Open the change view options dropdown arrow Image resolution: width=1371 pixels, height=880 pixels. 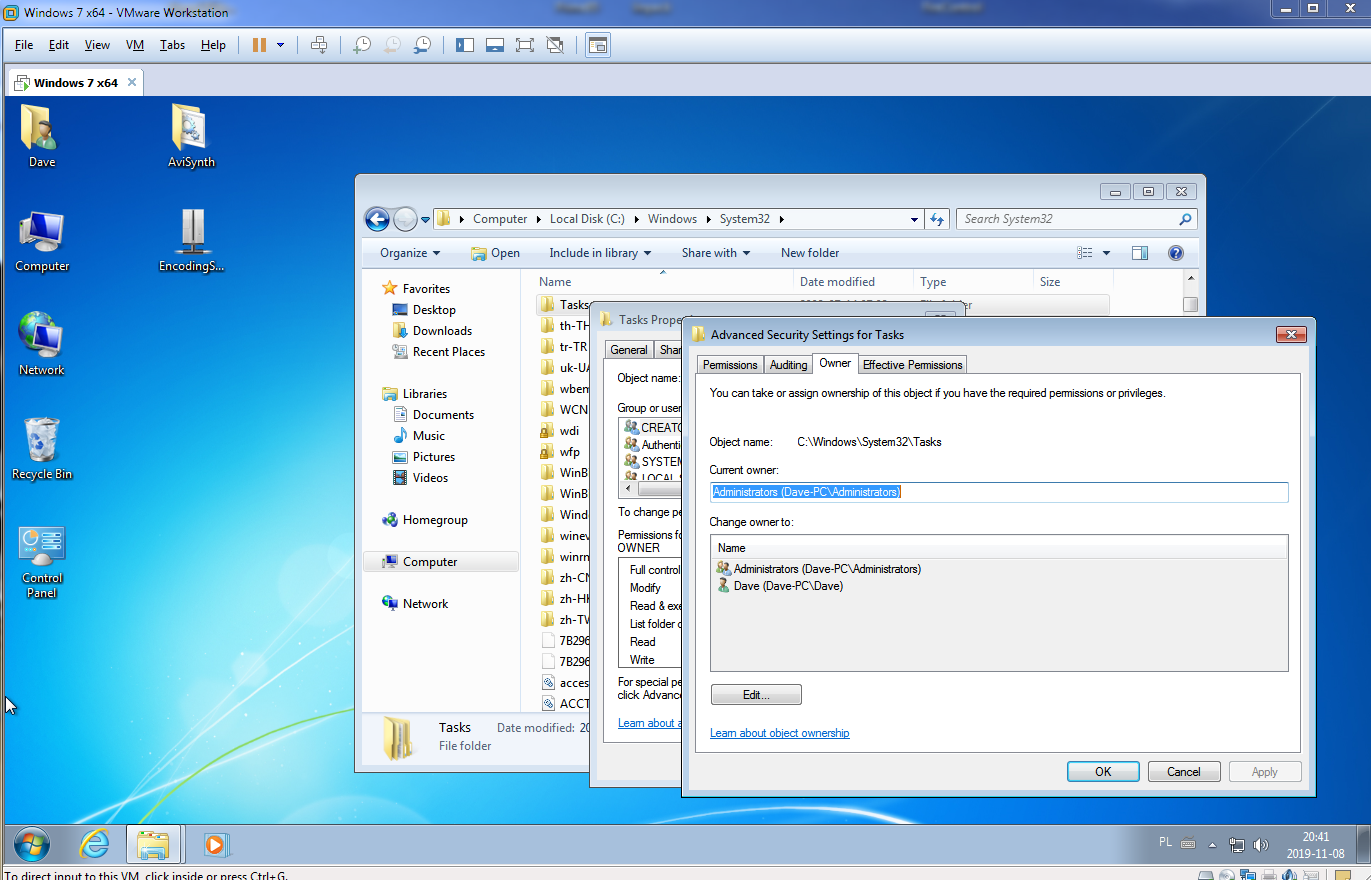pos(1106,253)
